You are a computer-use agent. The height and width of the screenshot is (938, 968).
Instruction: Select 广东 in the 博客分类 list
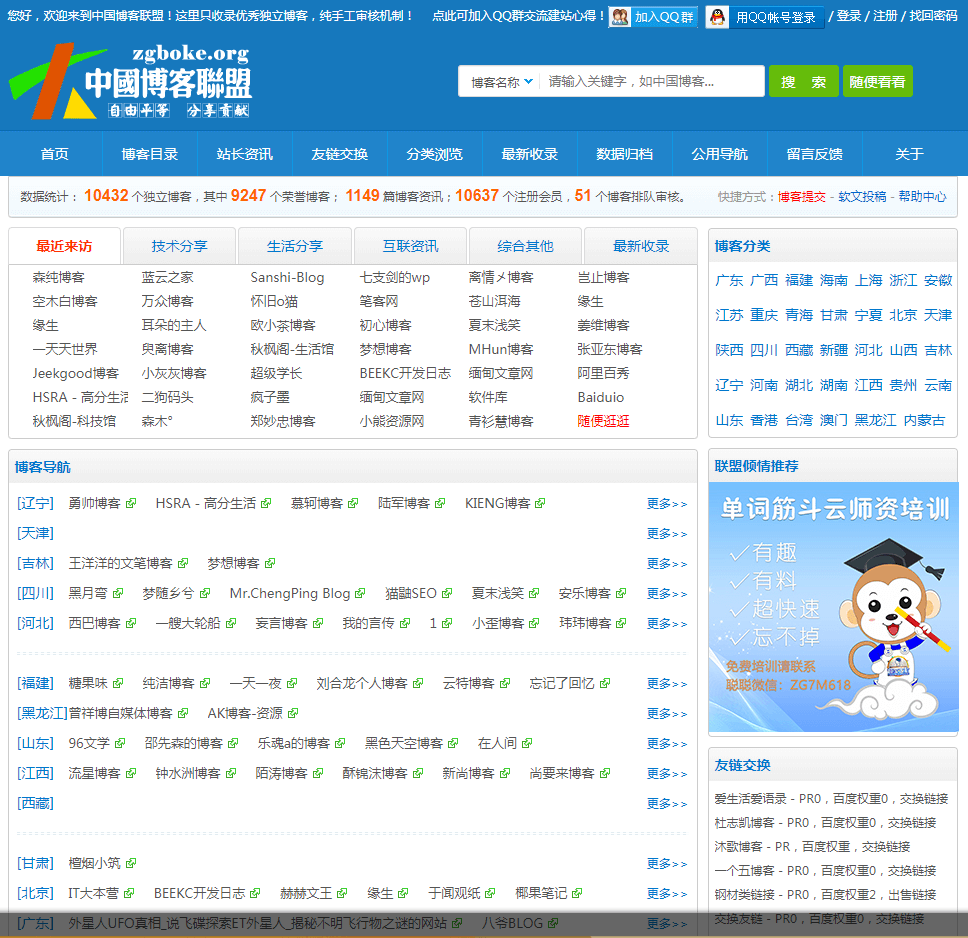(729, 280)
